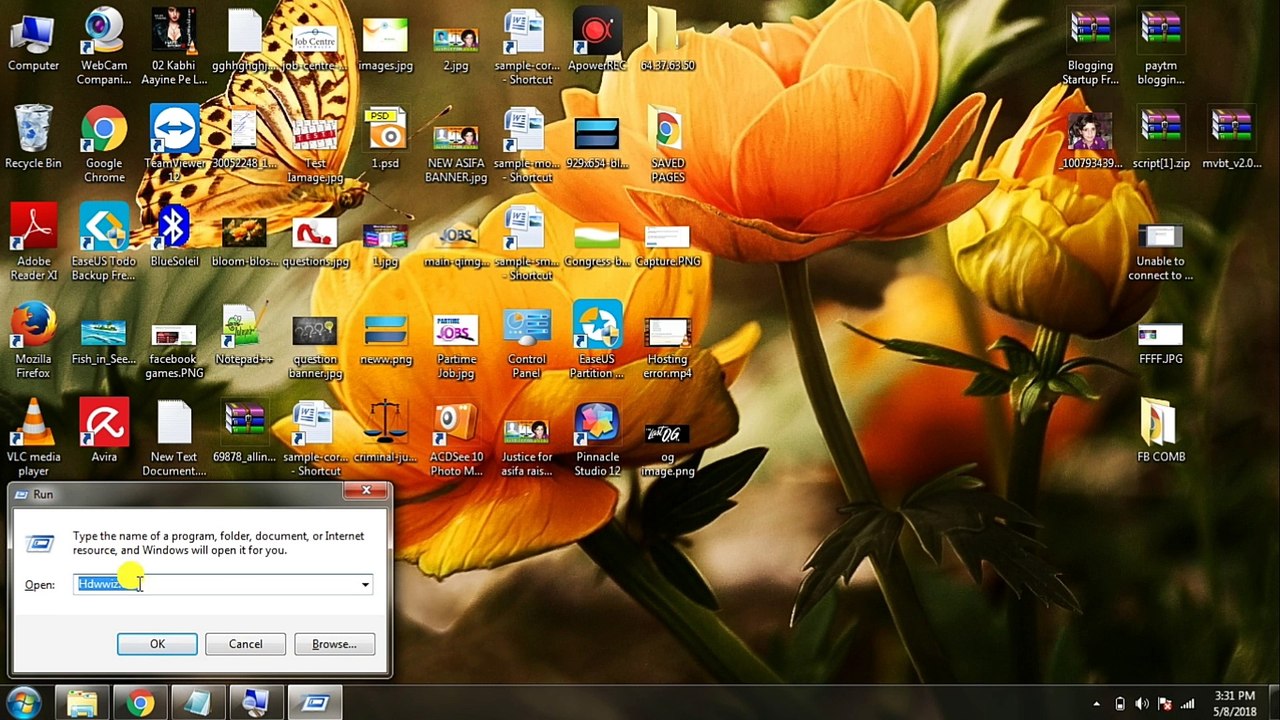
Task: Select the Notepad++ desktop icon
Action: (x=244, y=334)
